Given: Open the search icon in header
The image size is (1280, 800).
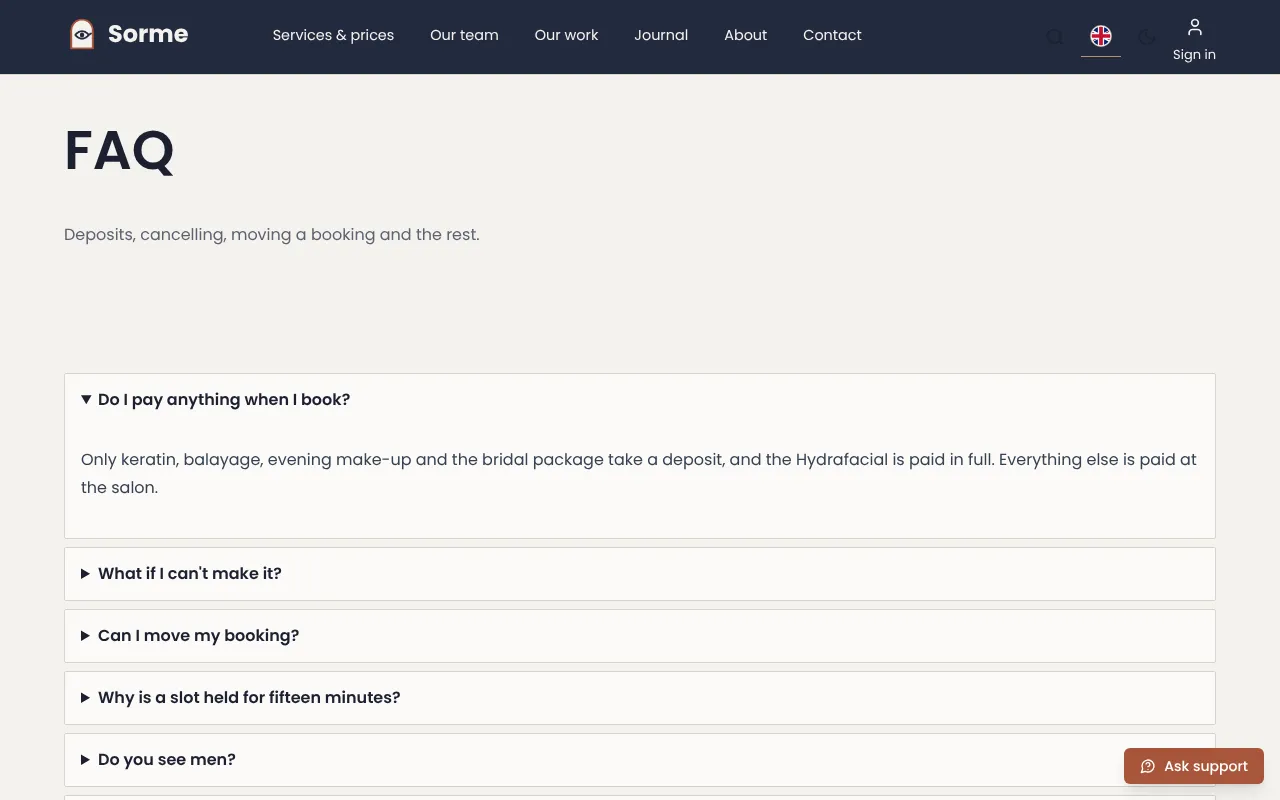Looking at the screenshot, I should coord(1055,37).
